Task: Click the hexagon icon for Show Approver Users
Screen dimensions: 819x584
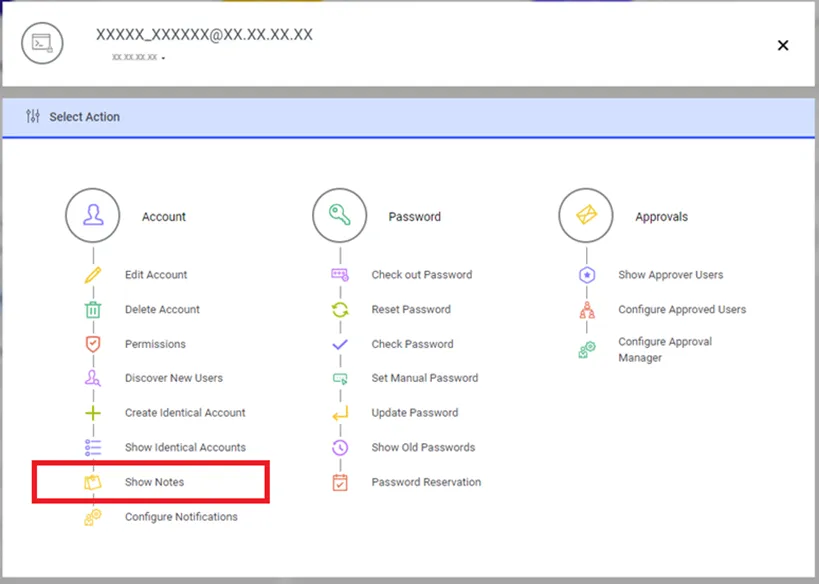Action: [x=587, y=275]
